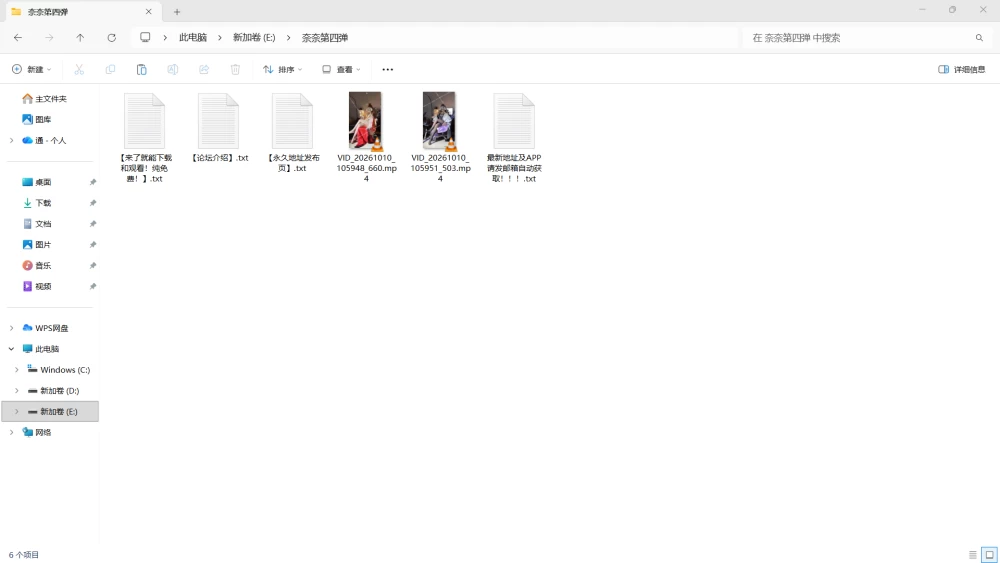Image resolution: width=1000 pixels, height=563 pixels.
Task: Click the forward navigation arrow
Action: click(x=49, y=38)
